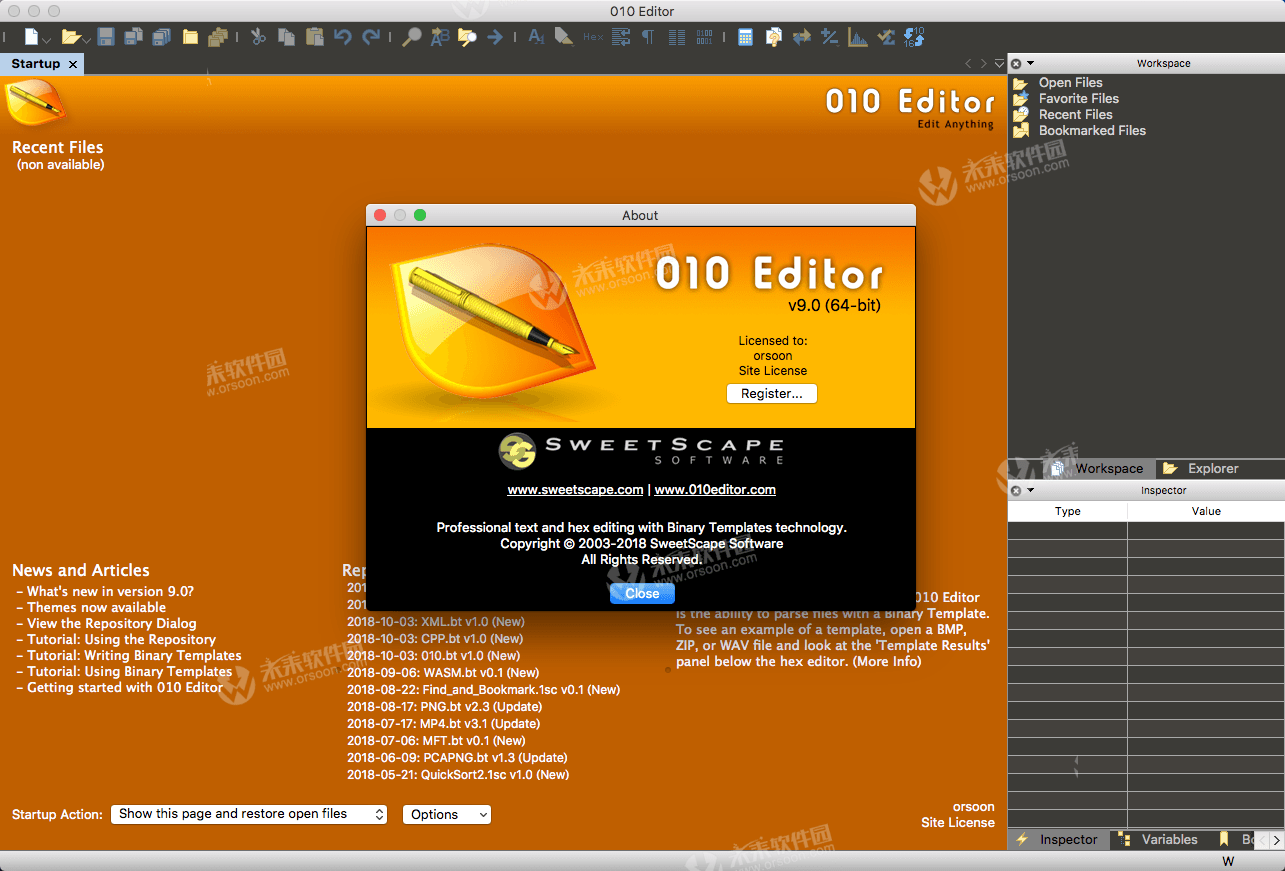The width and height of the screenshot is (1285, 871).
Task: Toggle show whitespace pilcrow icon
Action: point(648,37)
